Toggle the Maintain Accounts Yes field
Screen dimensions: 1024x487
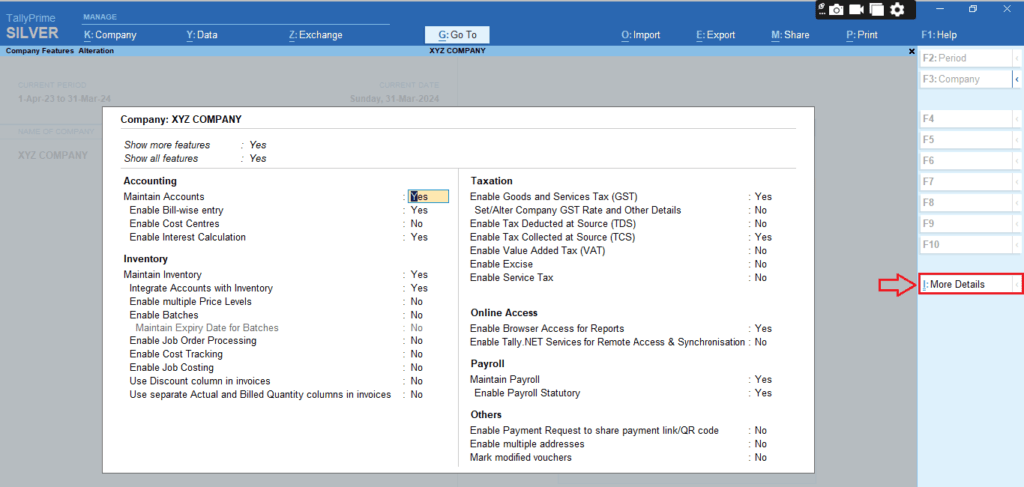pyautogui.click(x=428, y=196)
